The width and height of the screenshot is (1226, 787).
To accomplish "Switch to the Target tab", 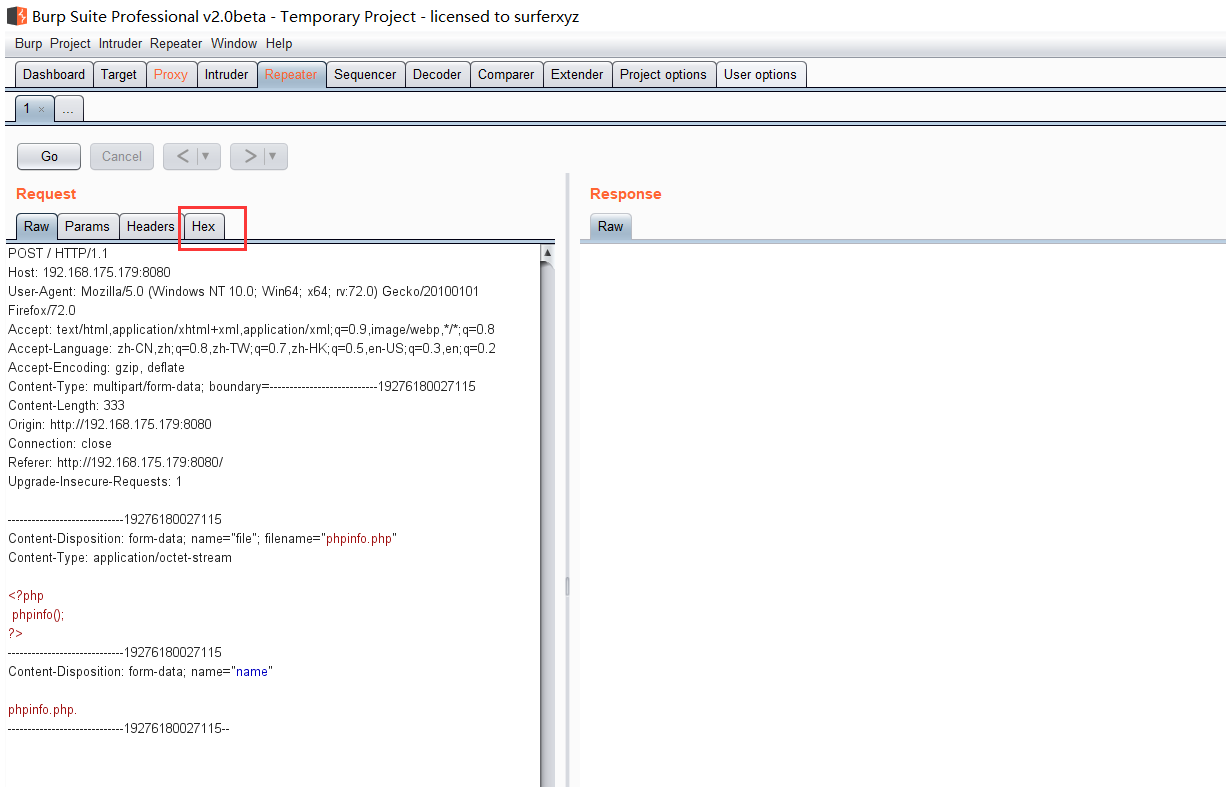I will click(x=119, y=75).
